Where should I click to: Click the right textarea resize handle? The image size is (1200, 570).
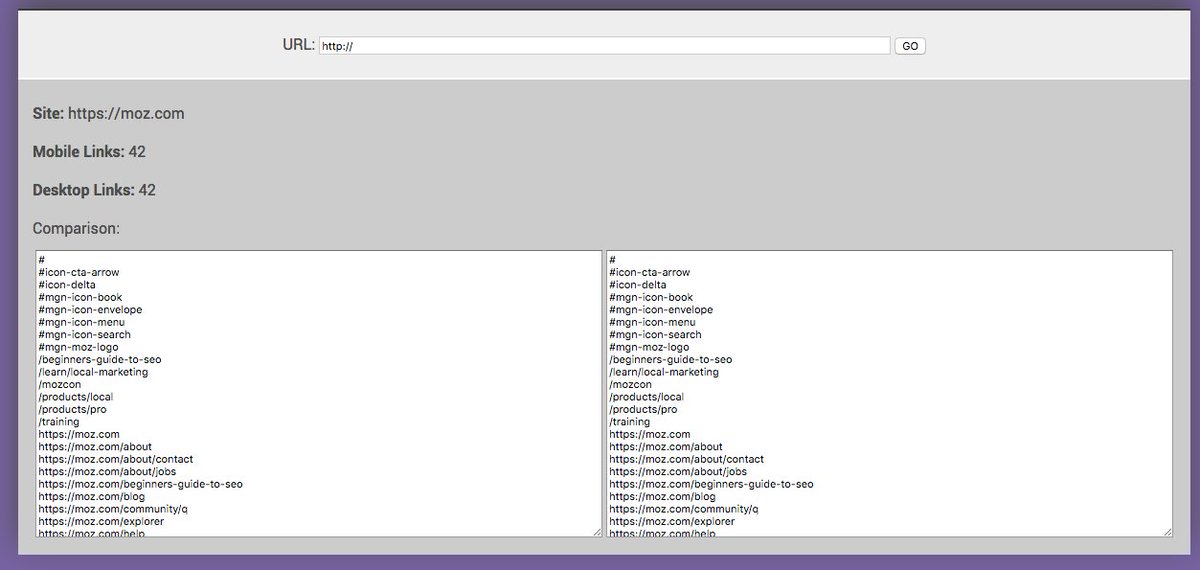pyautogui.click(x=1168, y=531)
